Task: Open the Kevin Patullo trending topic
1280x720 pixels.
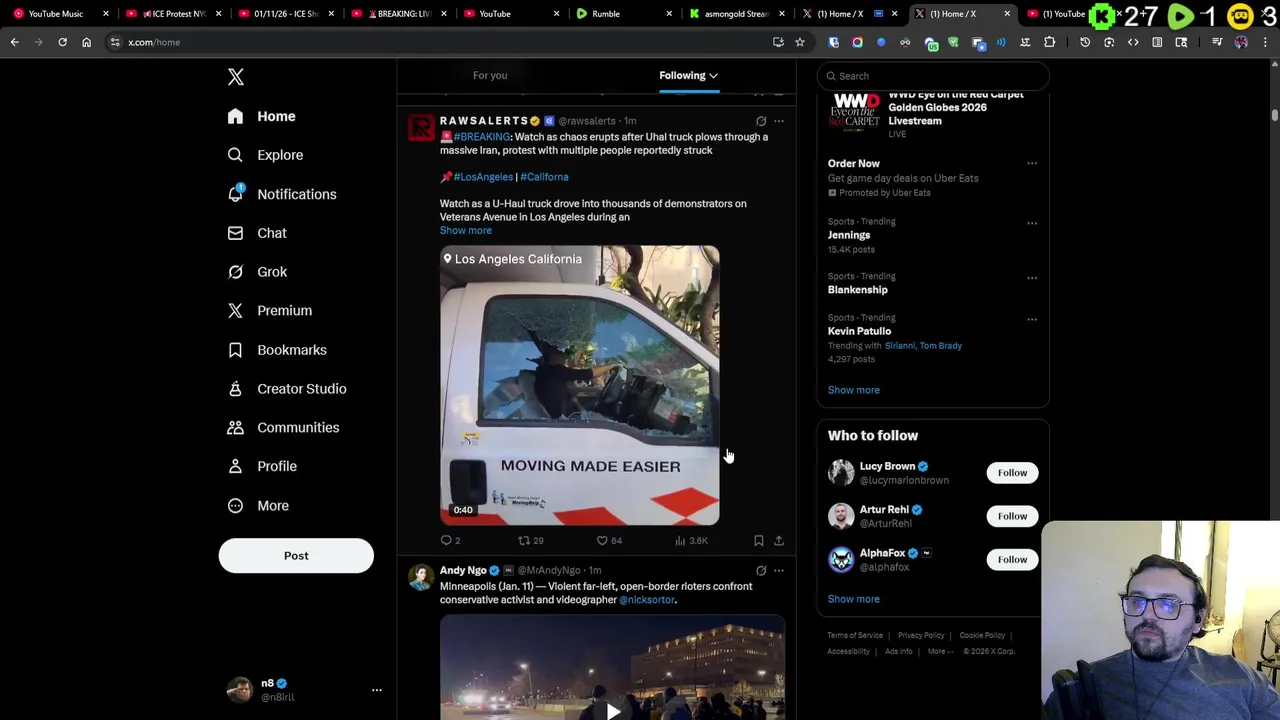Action: [859, 331]
